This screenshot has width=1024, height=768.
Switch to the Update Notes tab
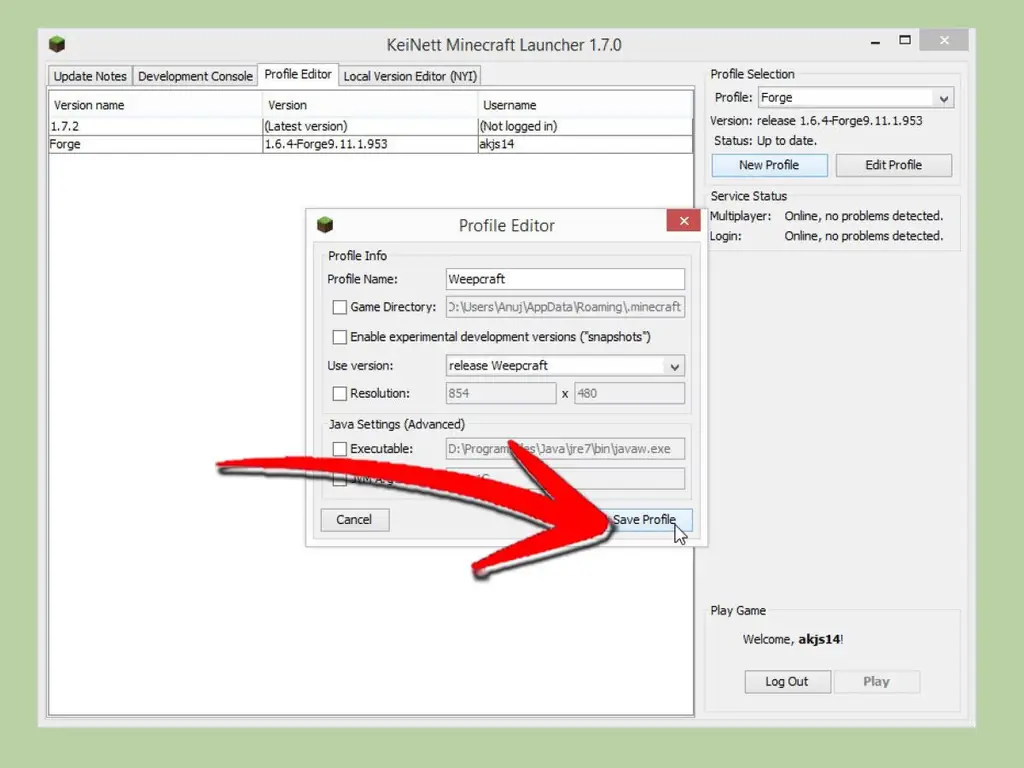tap(90, 76)
